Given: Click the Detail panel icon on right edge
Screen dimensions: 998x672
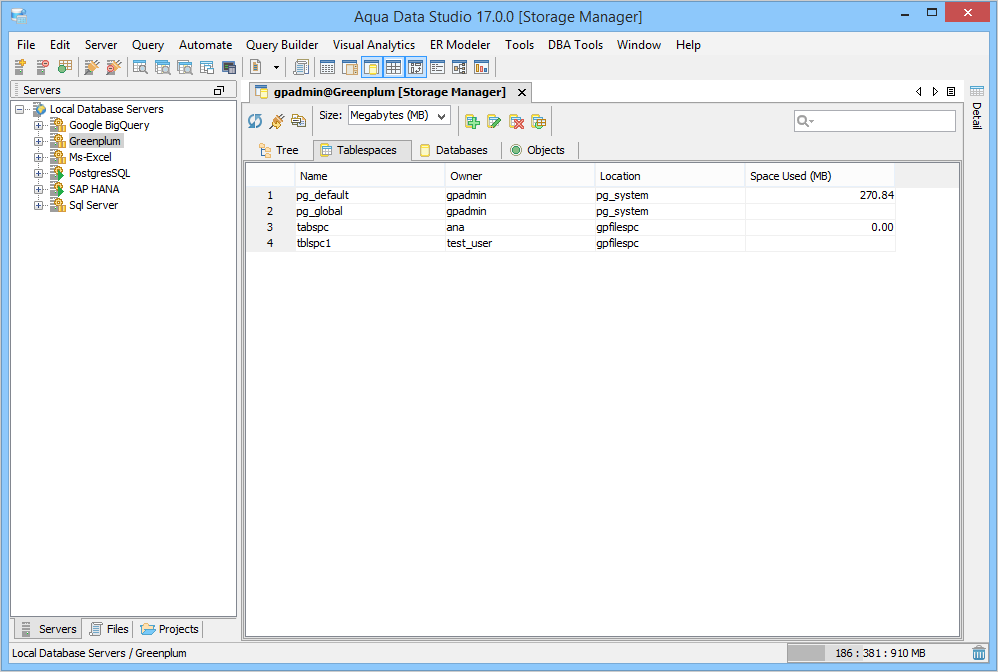Looking at the screenshot, I should (977, 91).
